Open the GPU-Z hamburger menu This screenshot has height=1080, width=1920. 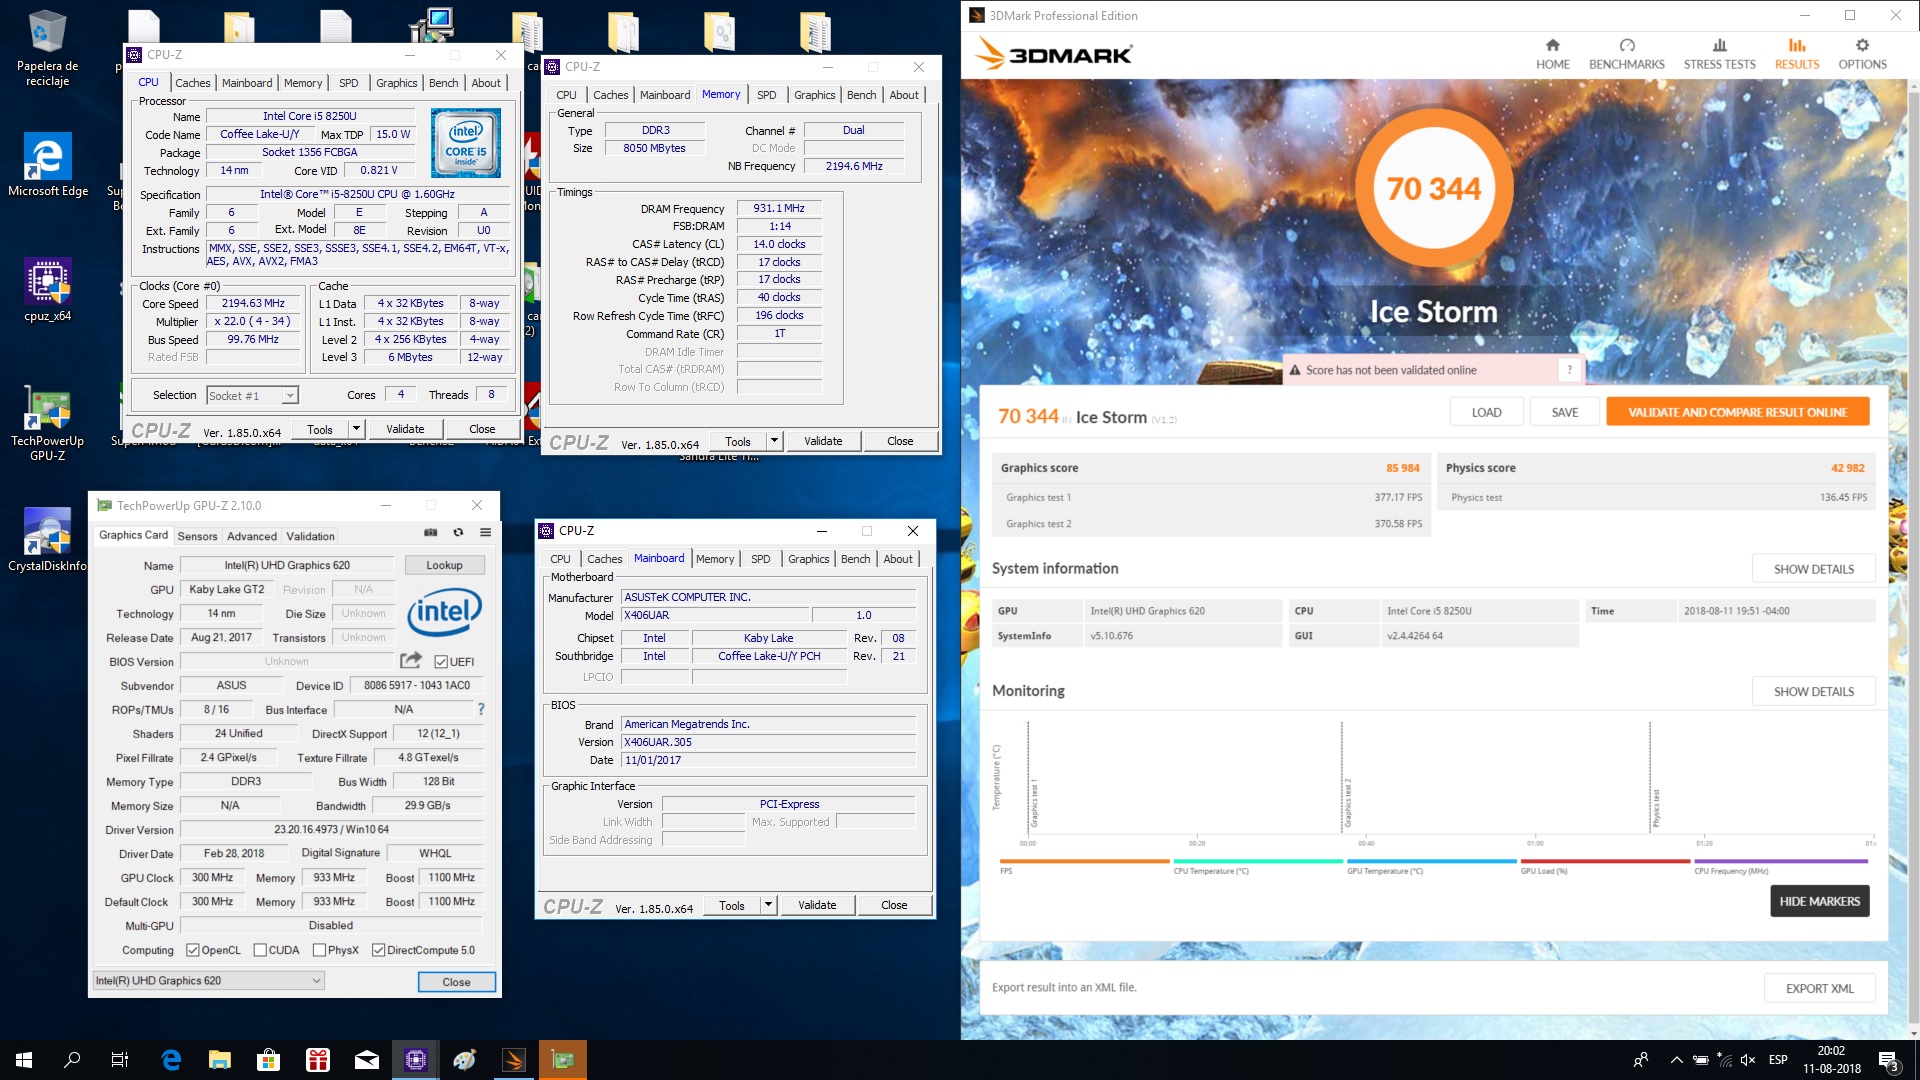click(485, 532)
